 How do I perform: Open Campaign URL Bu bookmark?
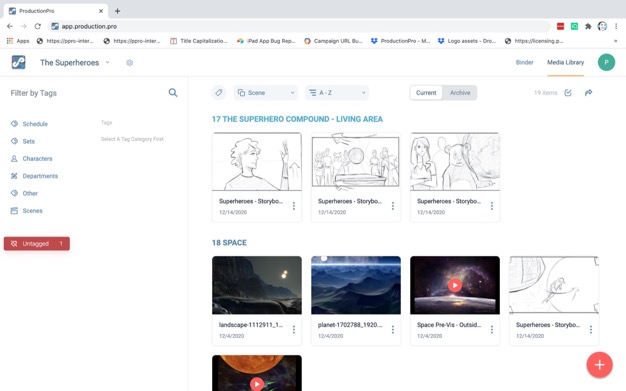pos(333,41)
